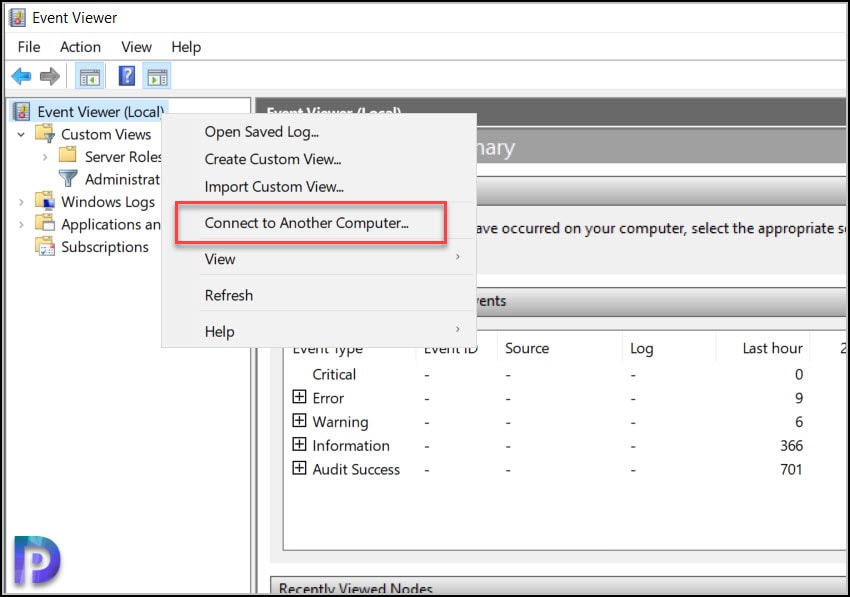Click the blue Back arrow toolbar icon
This screenshot has width=850, height=597.
tap(21, 76)
